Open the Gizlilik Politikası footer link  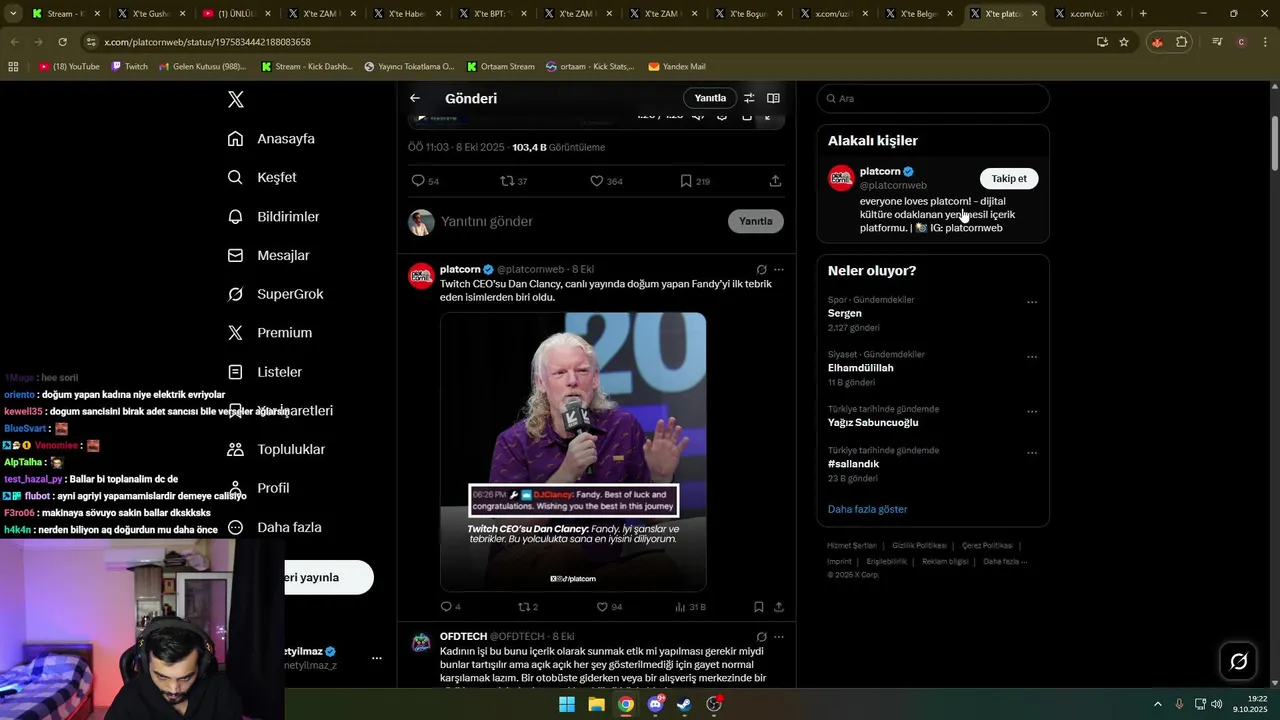tap(919, 545)
